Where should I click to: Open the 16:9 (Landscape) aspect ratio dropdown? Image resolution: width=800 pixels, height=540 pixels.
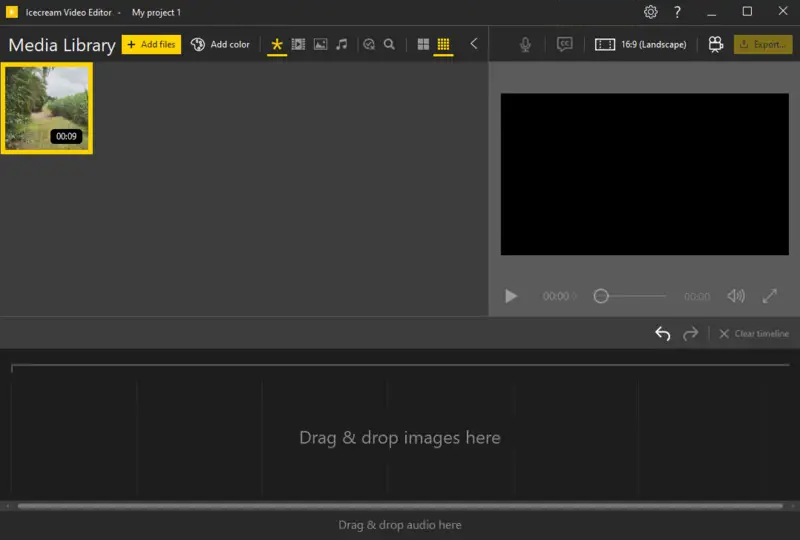tap(640, 45)
